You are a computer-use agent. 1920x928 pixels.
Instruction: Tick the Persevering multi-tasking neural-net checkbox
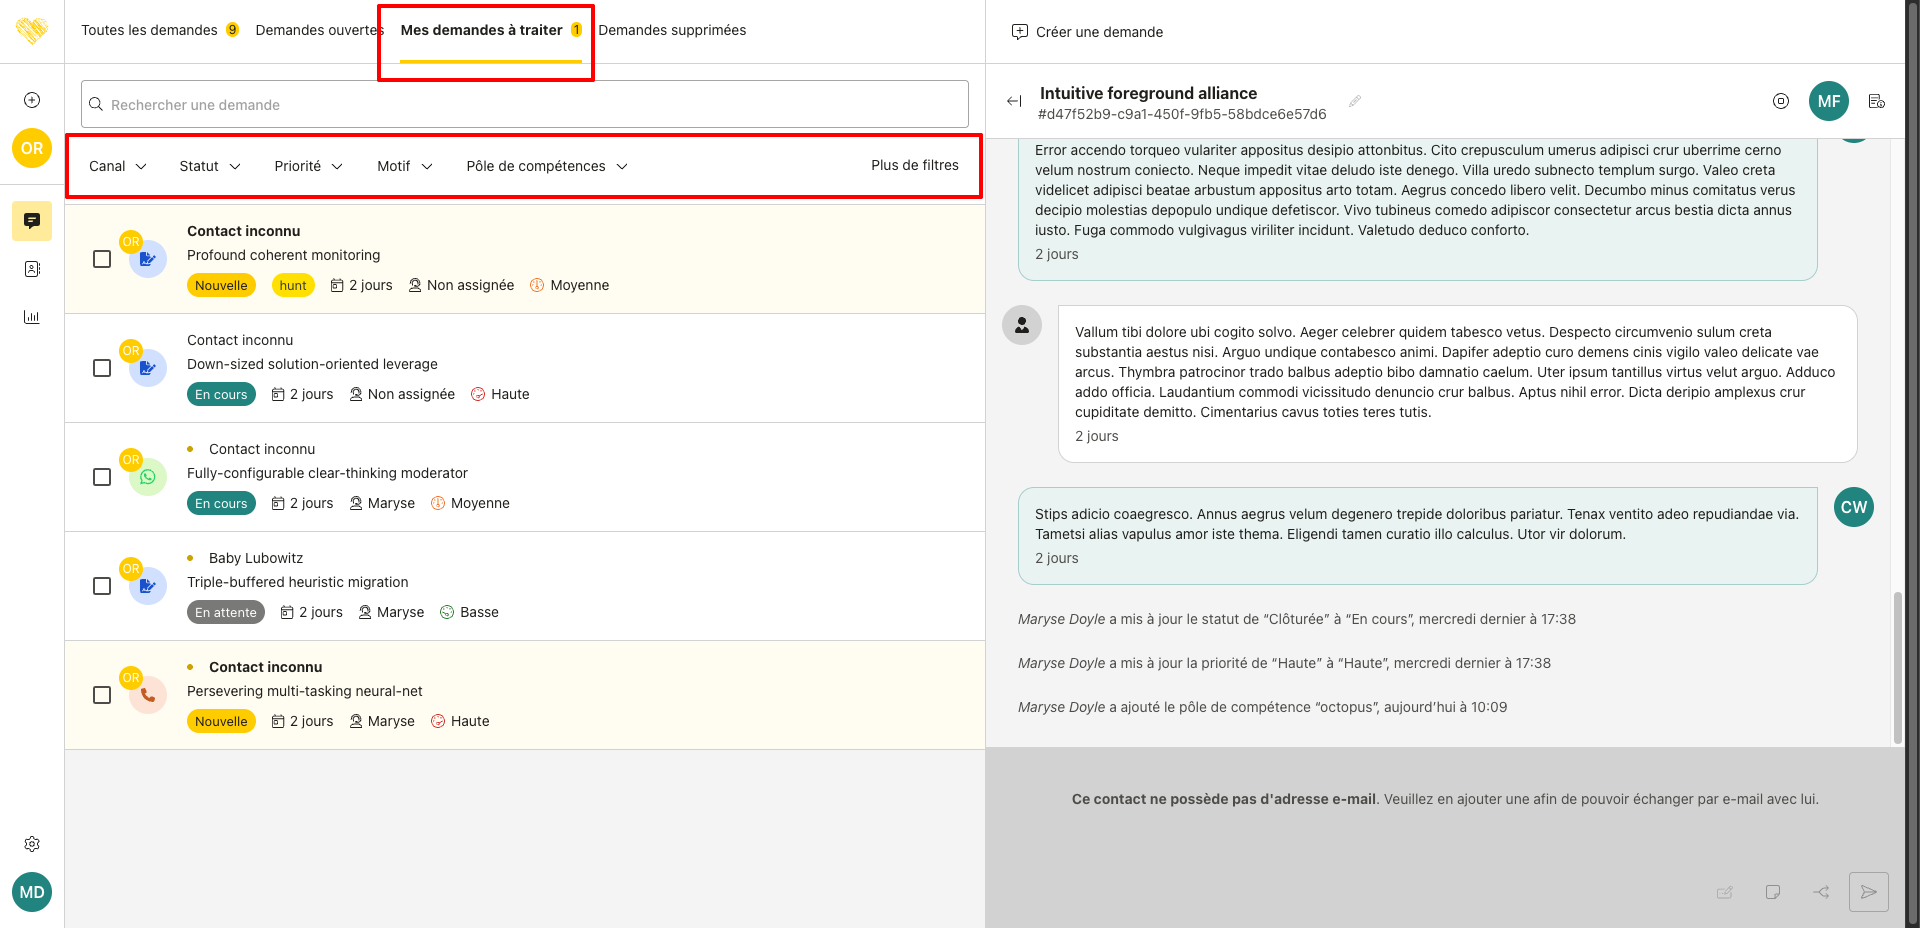pos(102,695)
